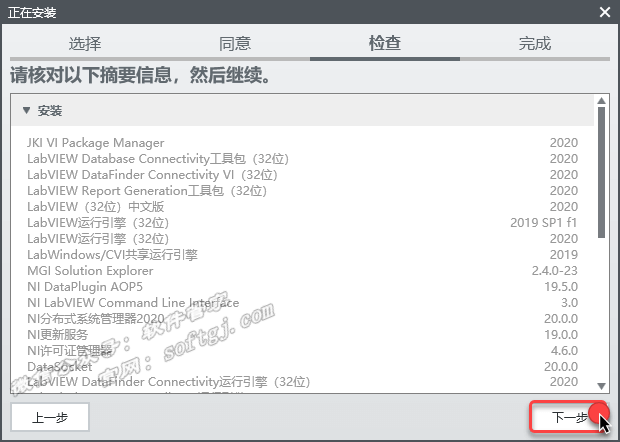Click the 安装 section header label
This screenshot has width=620, height=442.
(50, 111)
